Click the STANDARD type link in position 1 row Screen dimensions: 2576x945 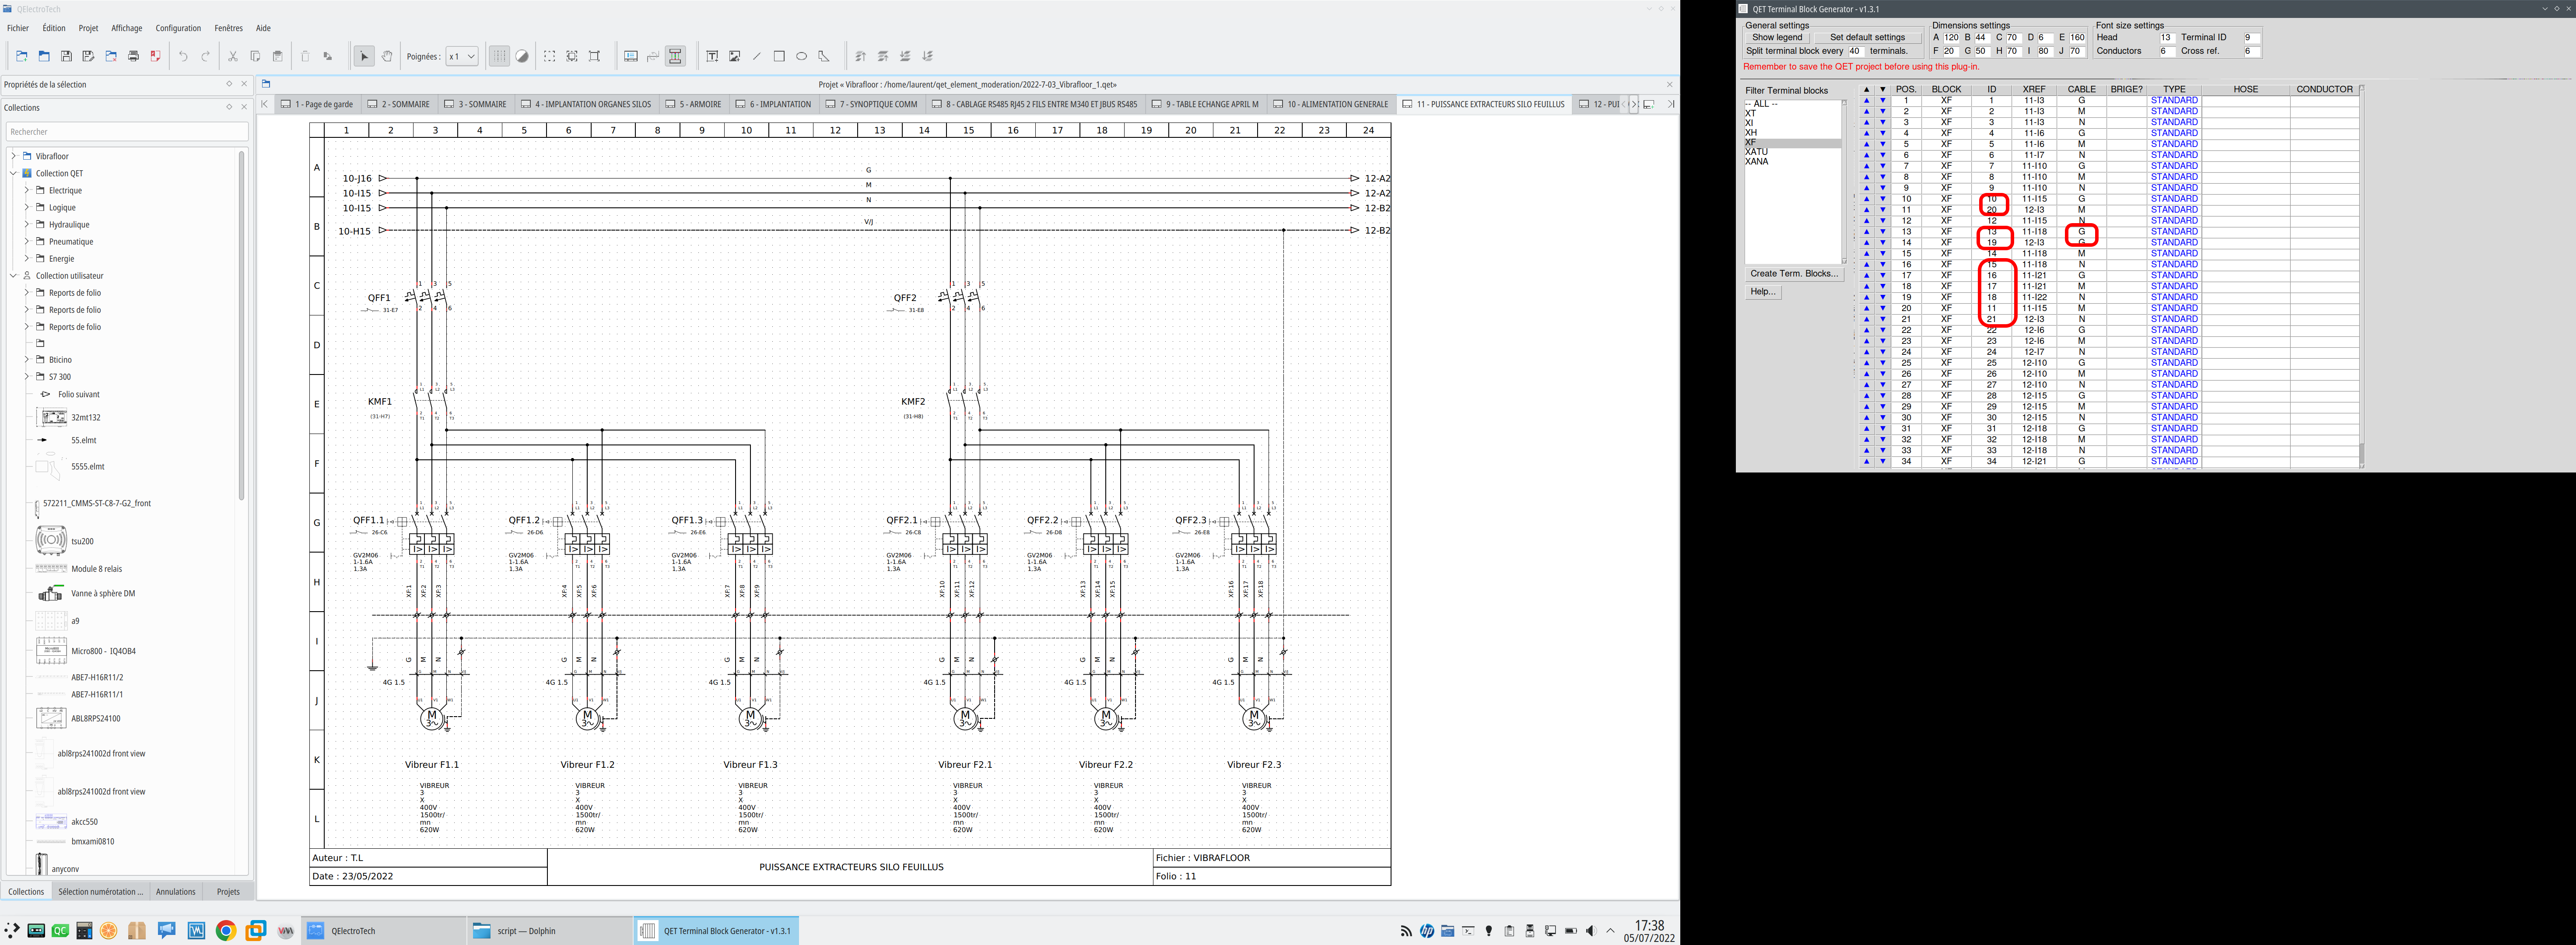click(2174, 100)
